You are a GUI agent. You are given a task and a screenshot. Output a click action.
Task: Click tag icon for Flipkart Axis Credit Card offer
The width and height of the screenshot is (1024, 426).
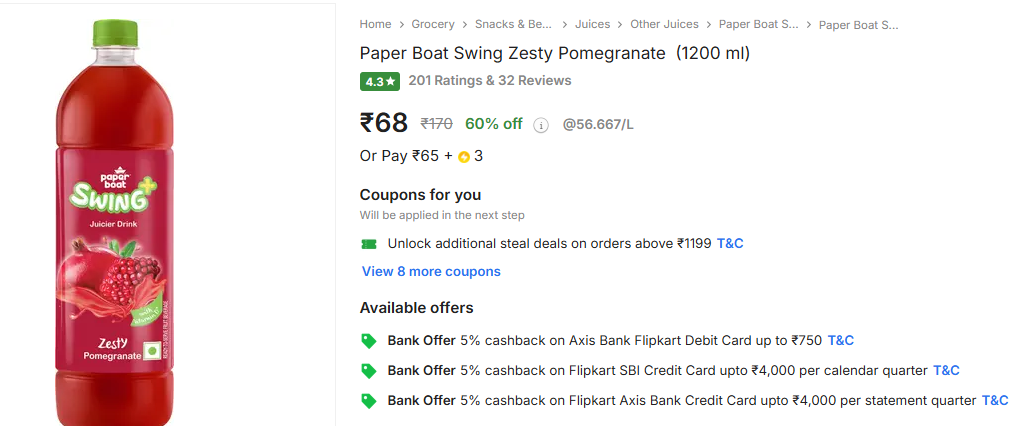(x=369, y=401)
